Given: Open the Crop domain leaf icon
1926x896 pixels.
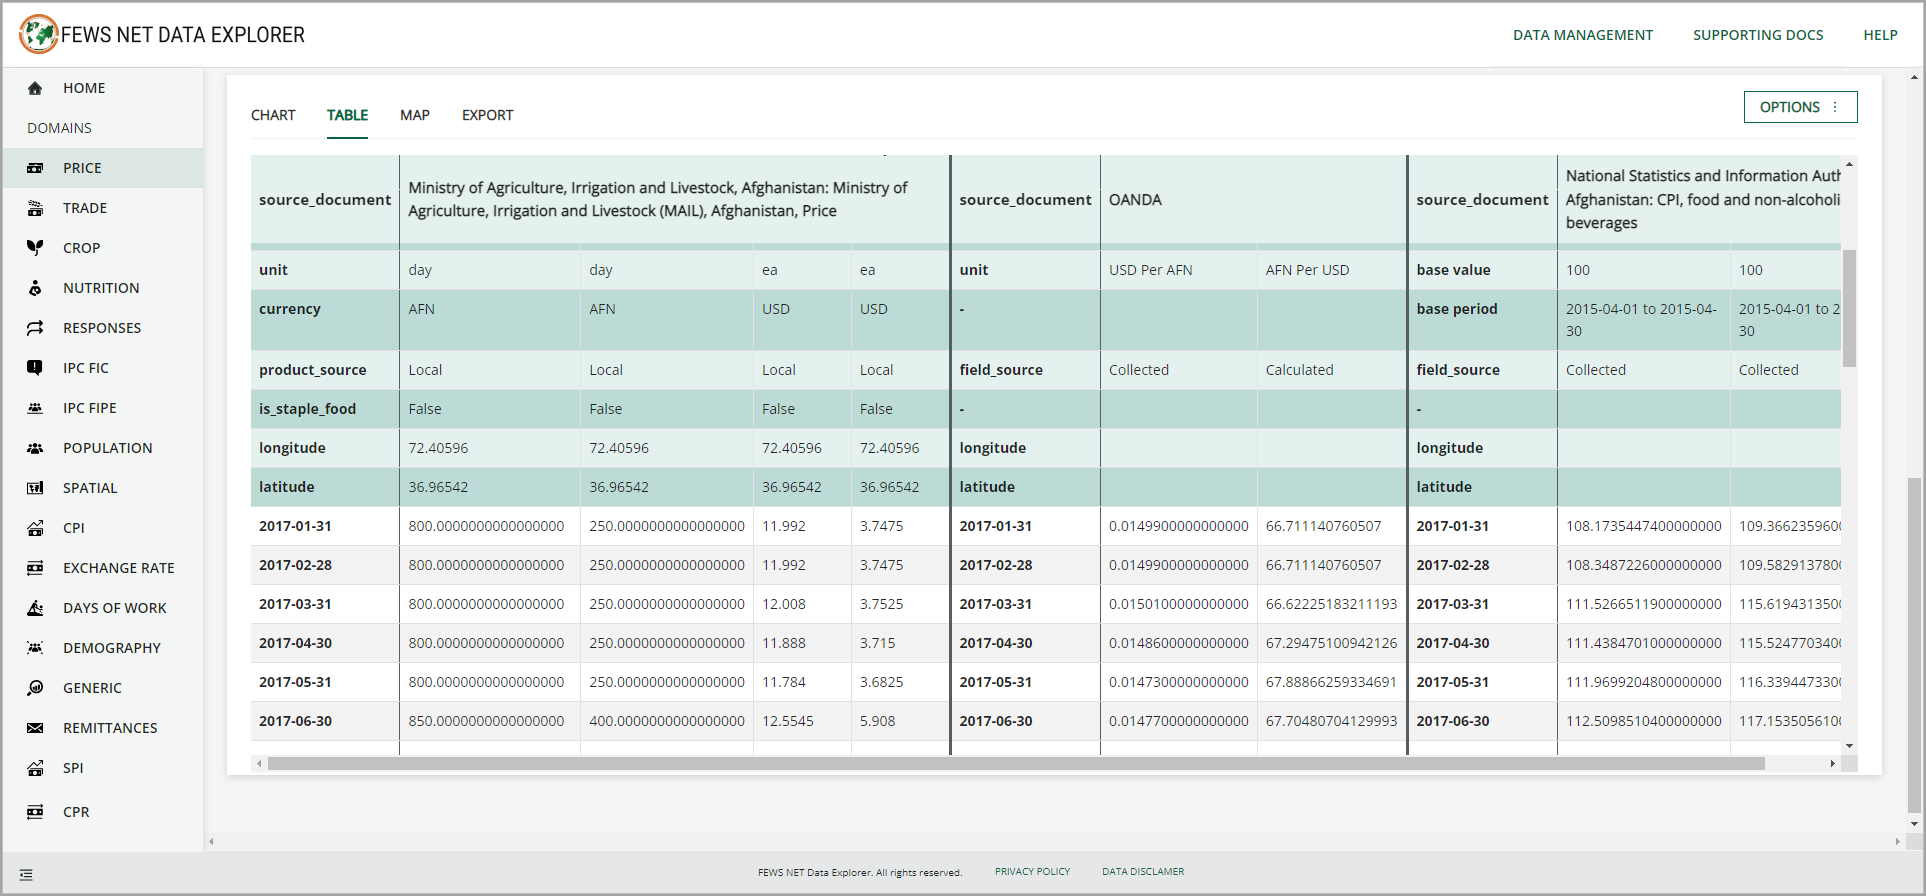Looking at the screenshot, I should 35,248.
